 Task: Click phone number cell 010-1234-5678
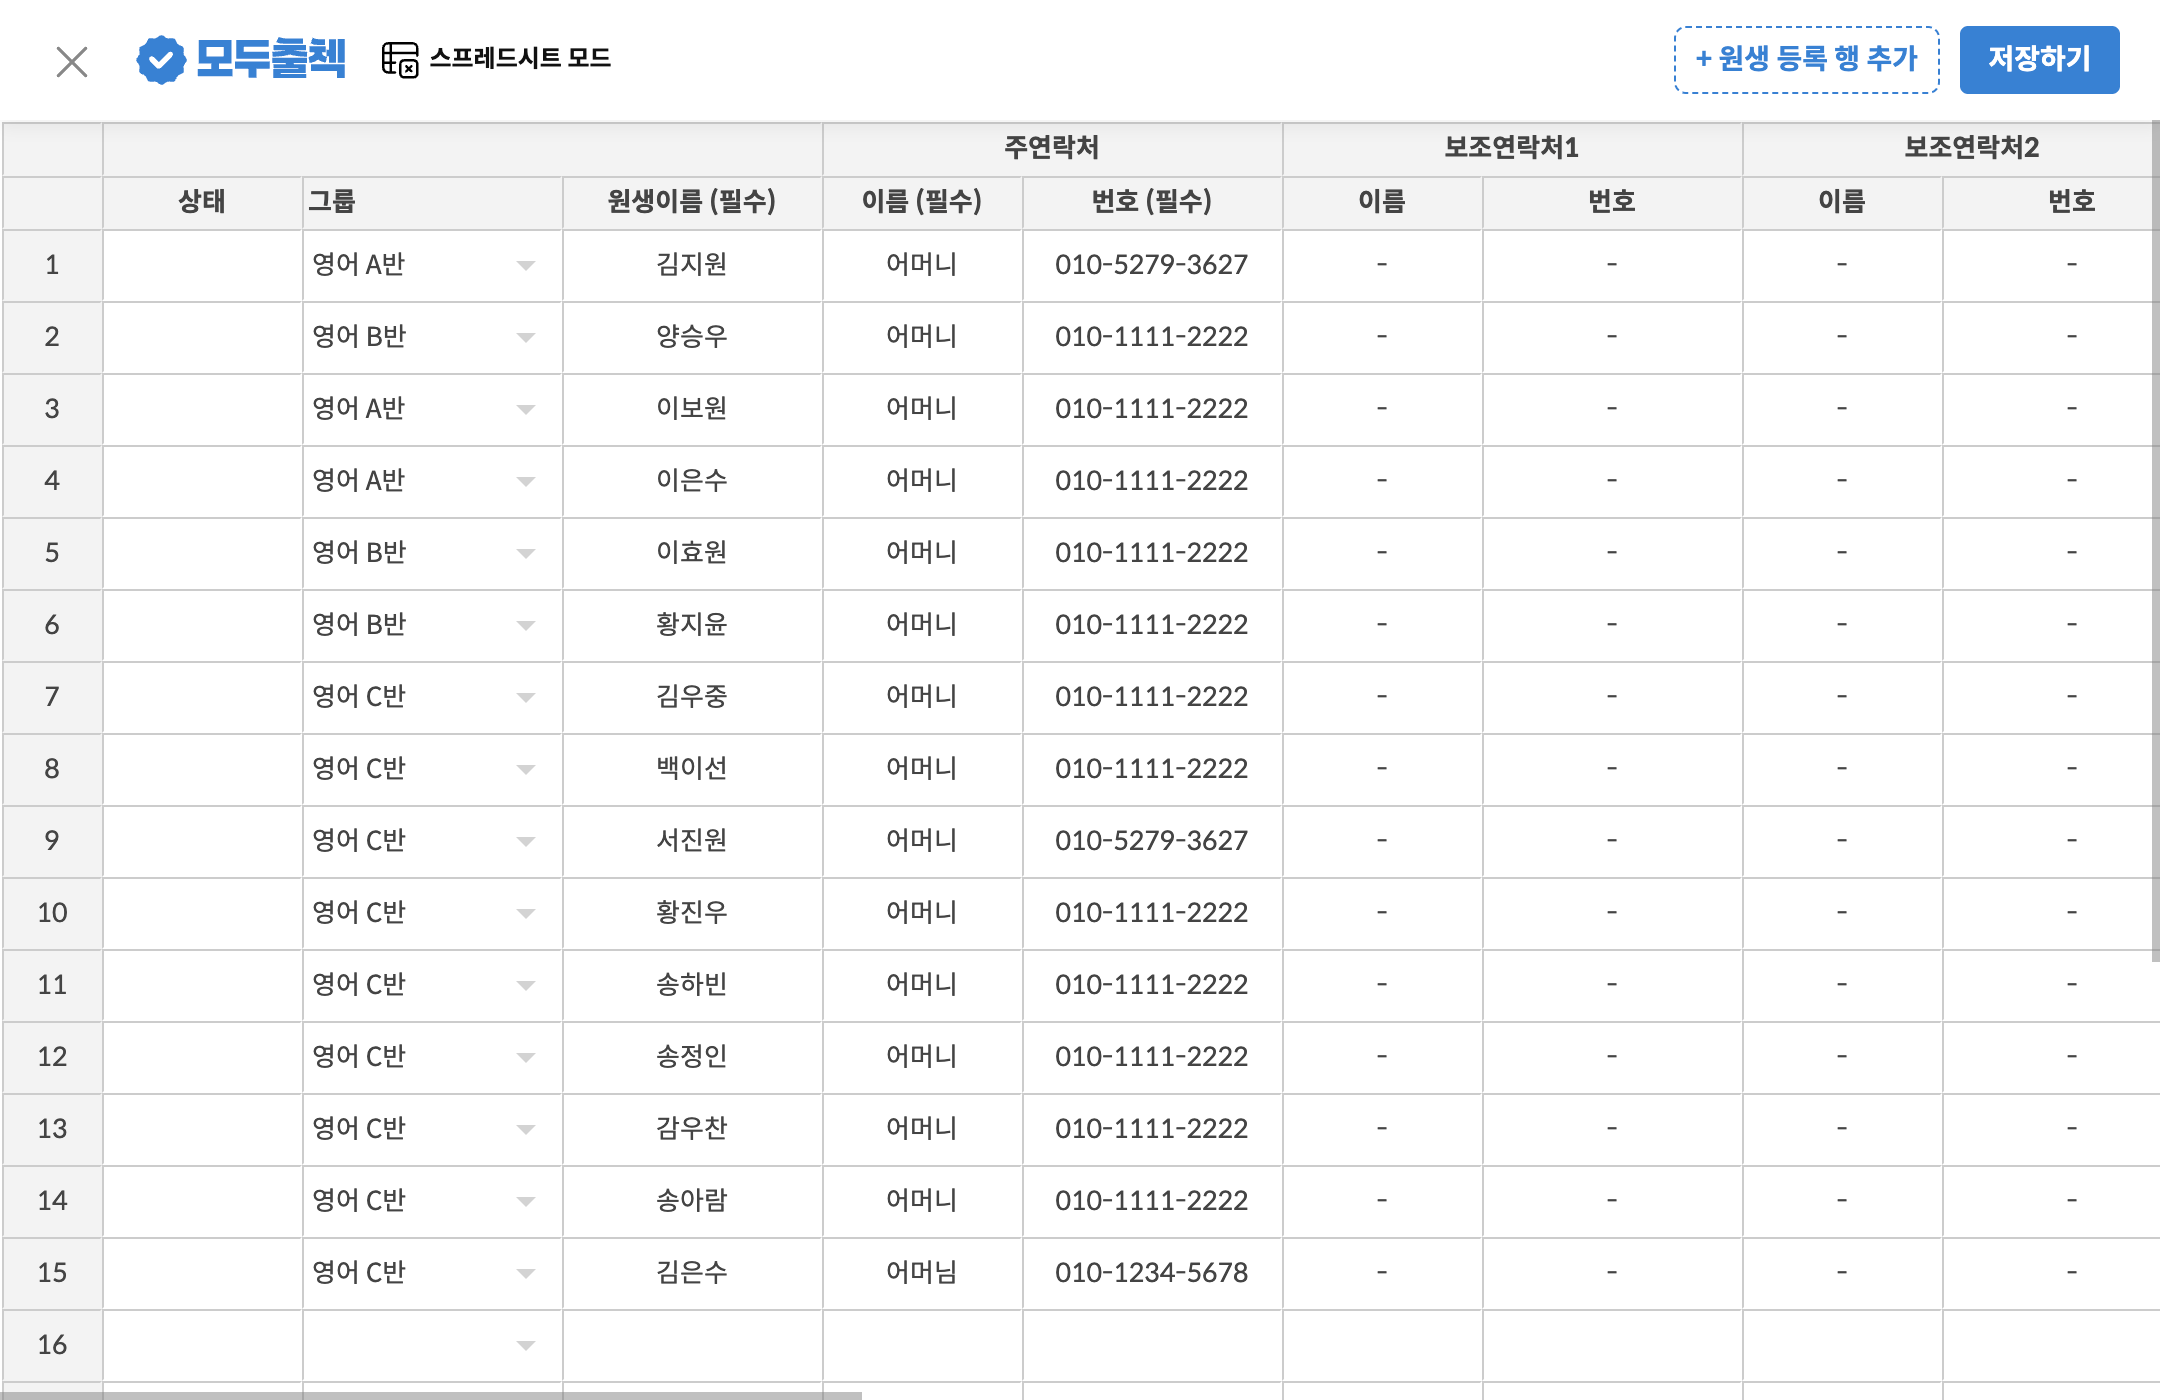(x=1152, y=1273)
